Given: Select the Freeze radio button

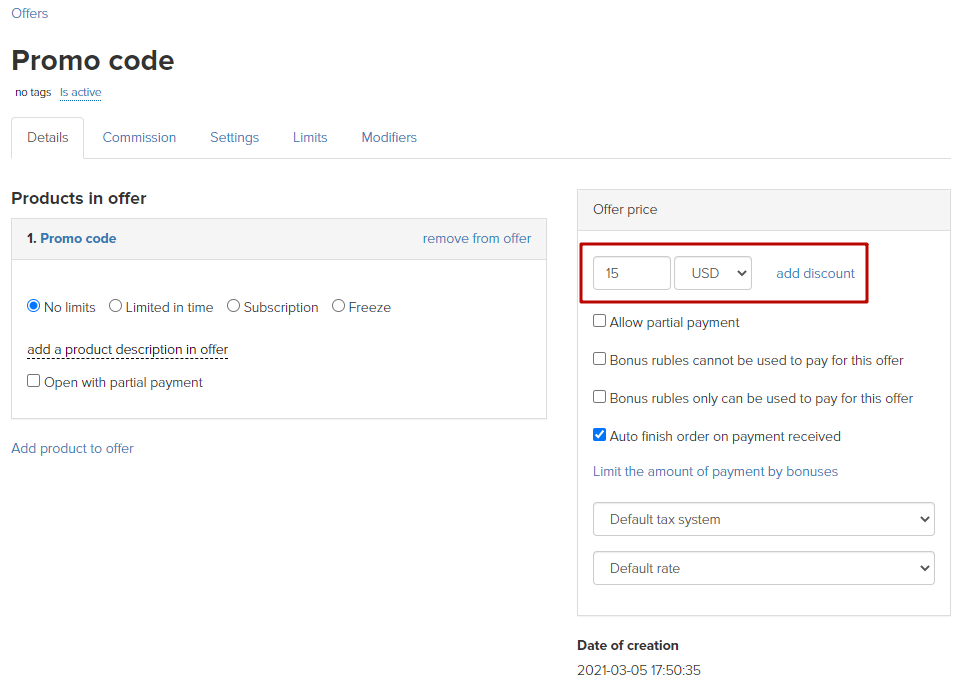Looking at the screenshot, I should coord(338,306).
